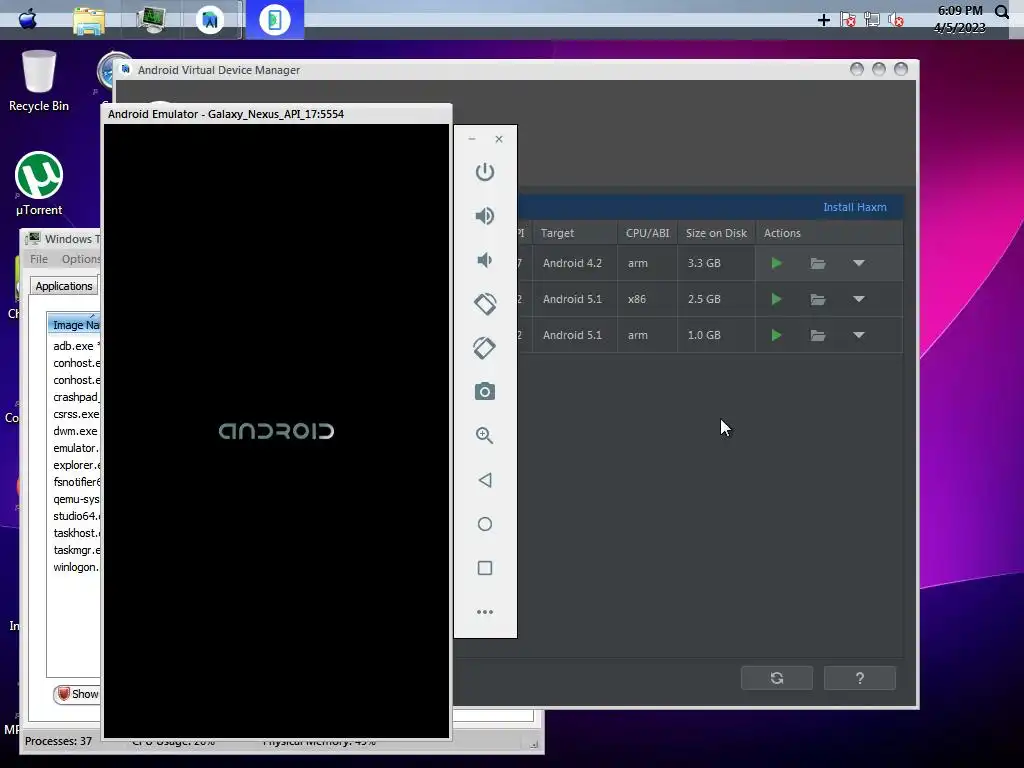Screen dimensions: 1024x768
Task: Select explorer process in Task Manager
Action: (x=76, y=465)
